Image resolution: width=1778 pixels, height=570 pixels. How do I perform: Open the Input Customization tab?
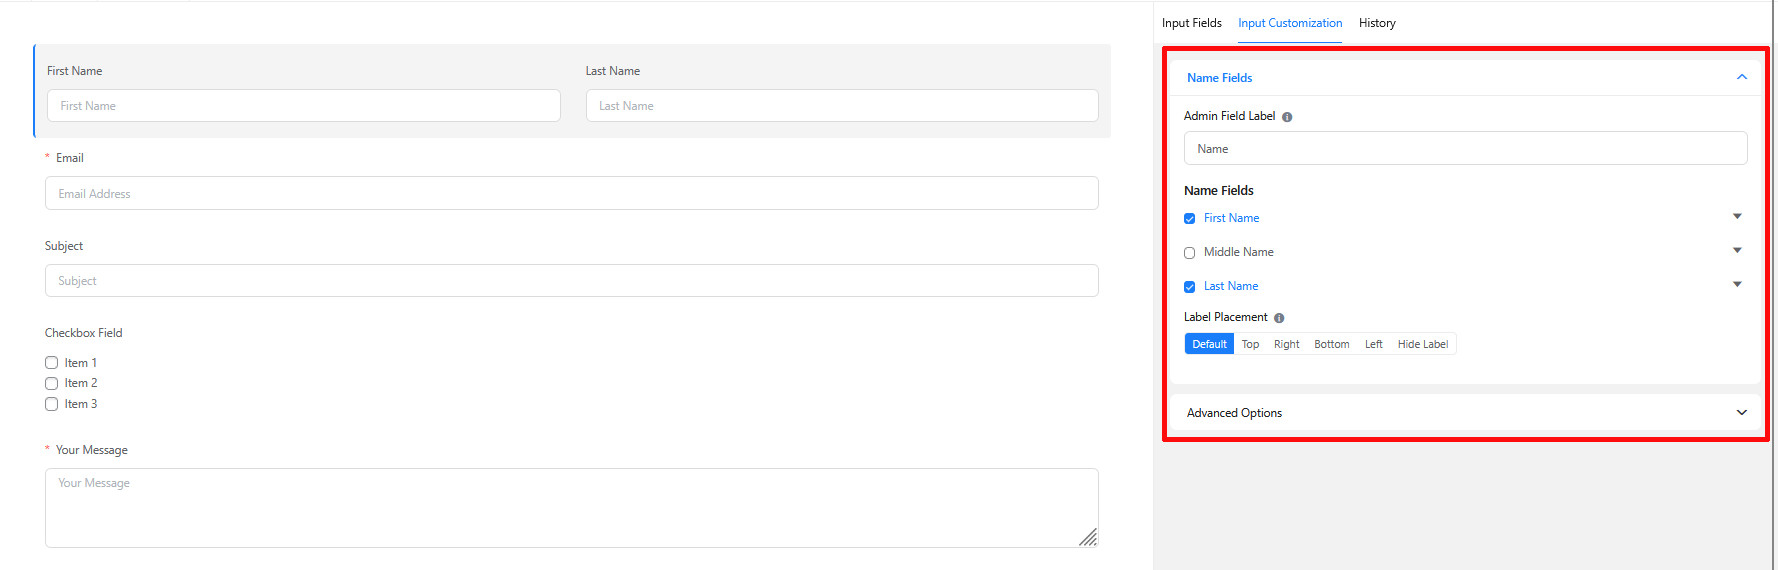[1290, 23]
